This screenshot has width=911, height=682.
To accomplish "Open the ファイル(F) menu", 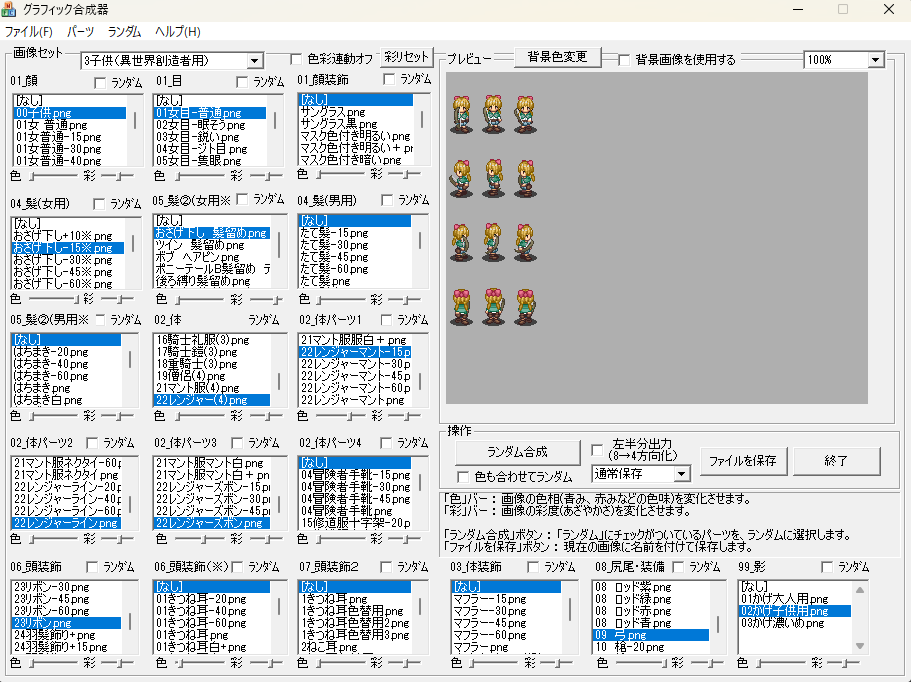I will [x=28, y=32].
